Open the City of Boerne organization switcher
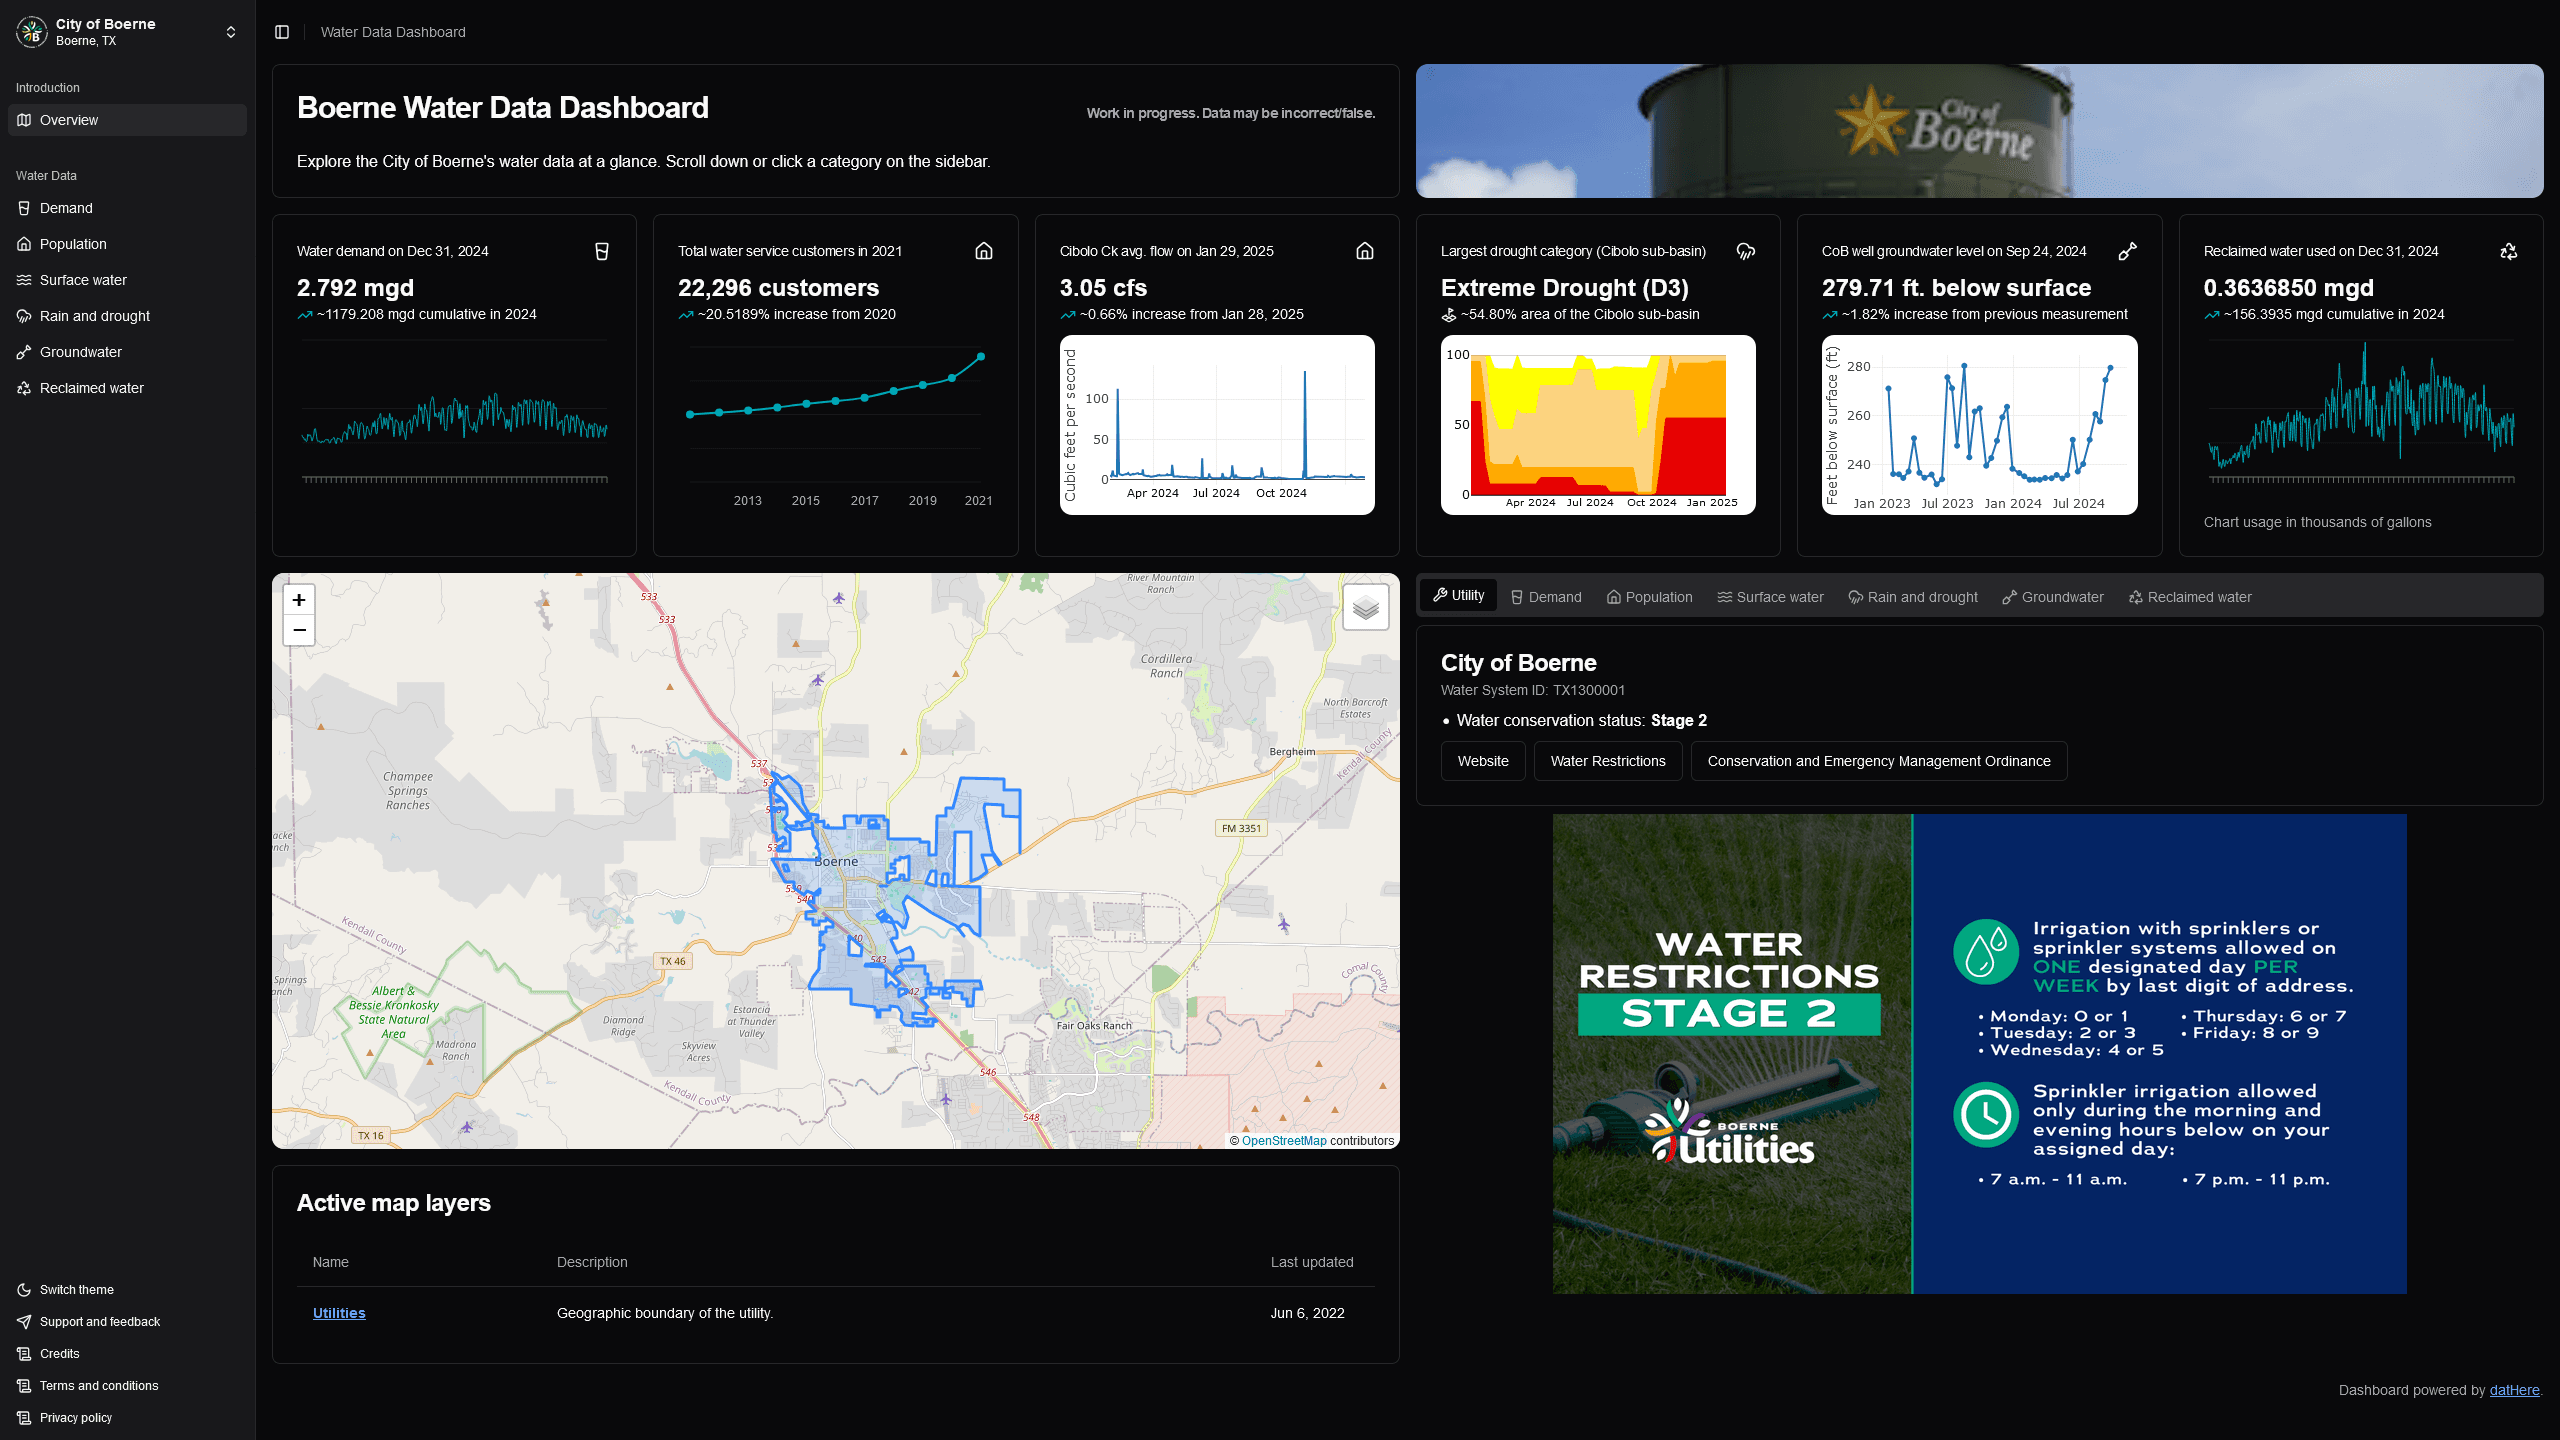The image size is (2560, 1440). tap(127, 32)
